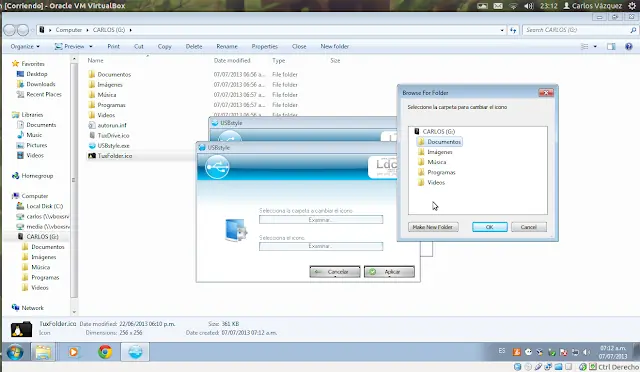Sort files by the Type column header
640x372 pixels.
[x=279, y=60]
